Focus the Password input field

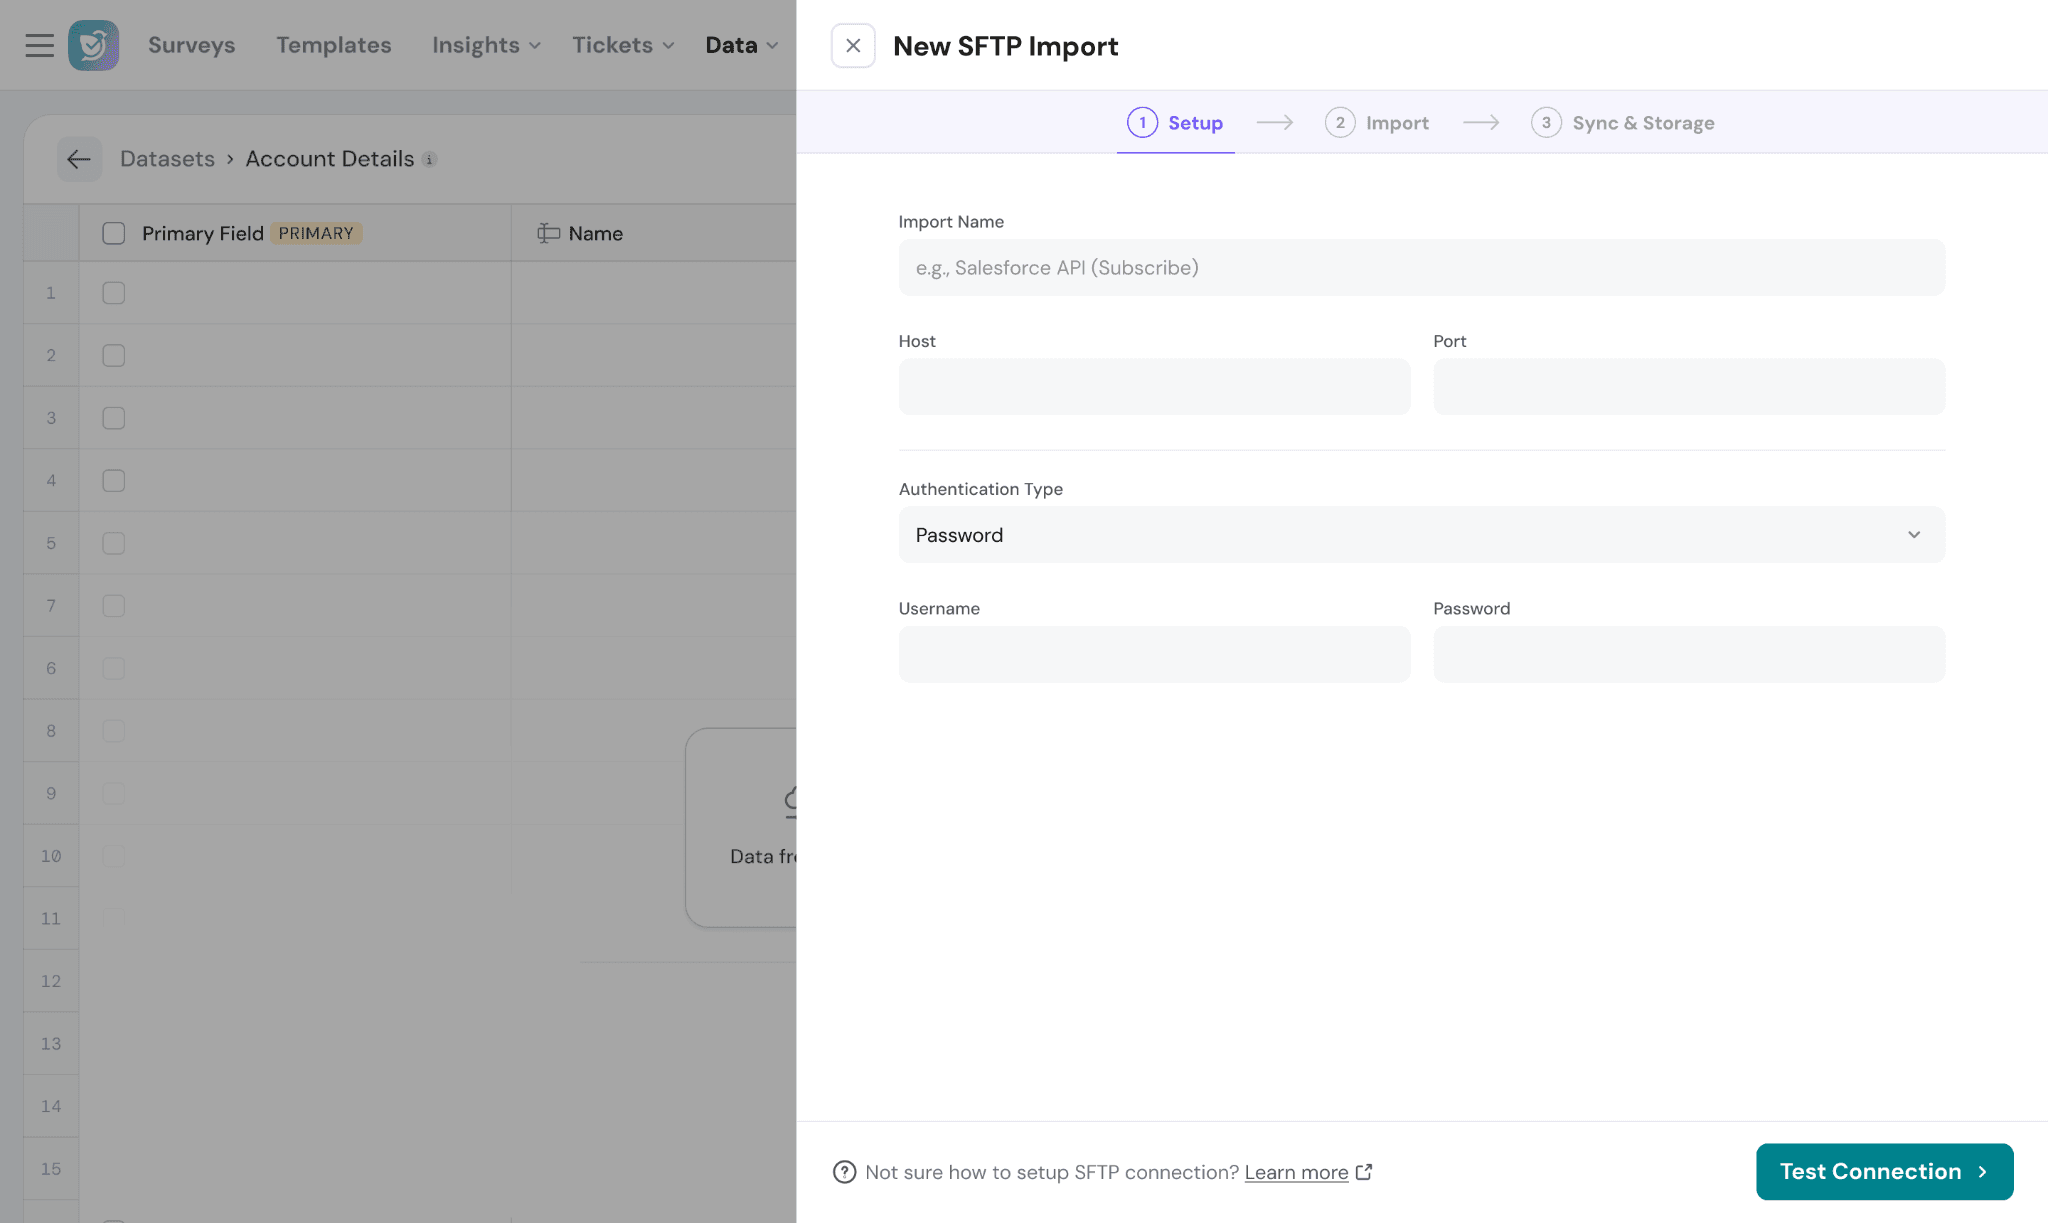1689,654
